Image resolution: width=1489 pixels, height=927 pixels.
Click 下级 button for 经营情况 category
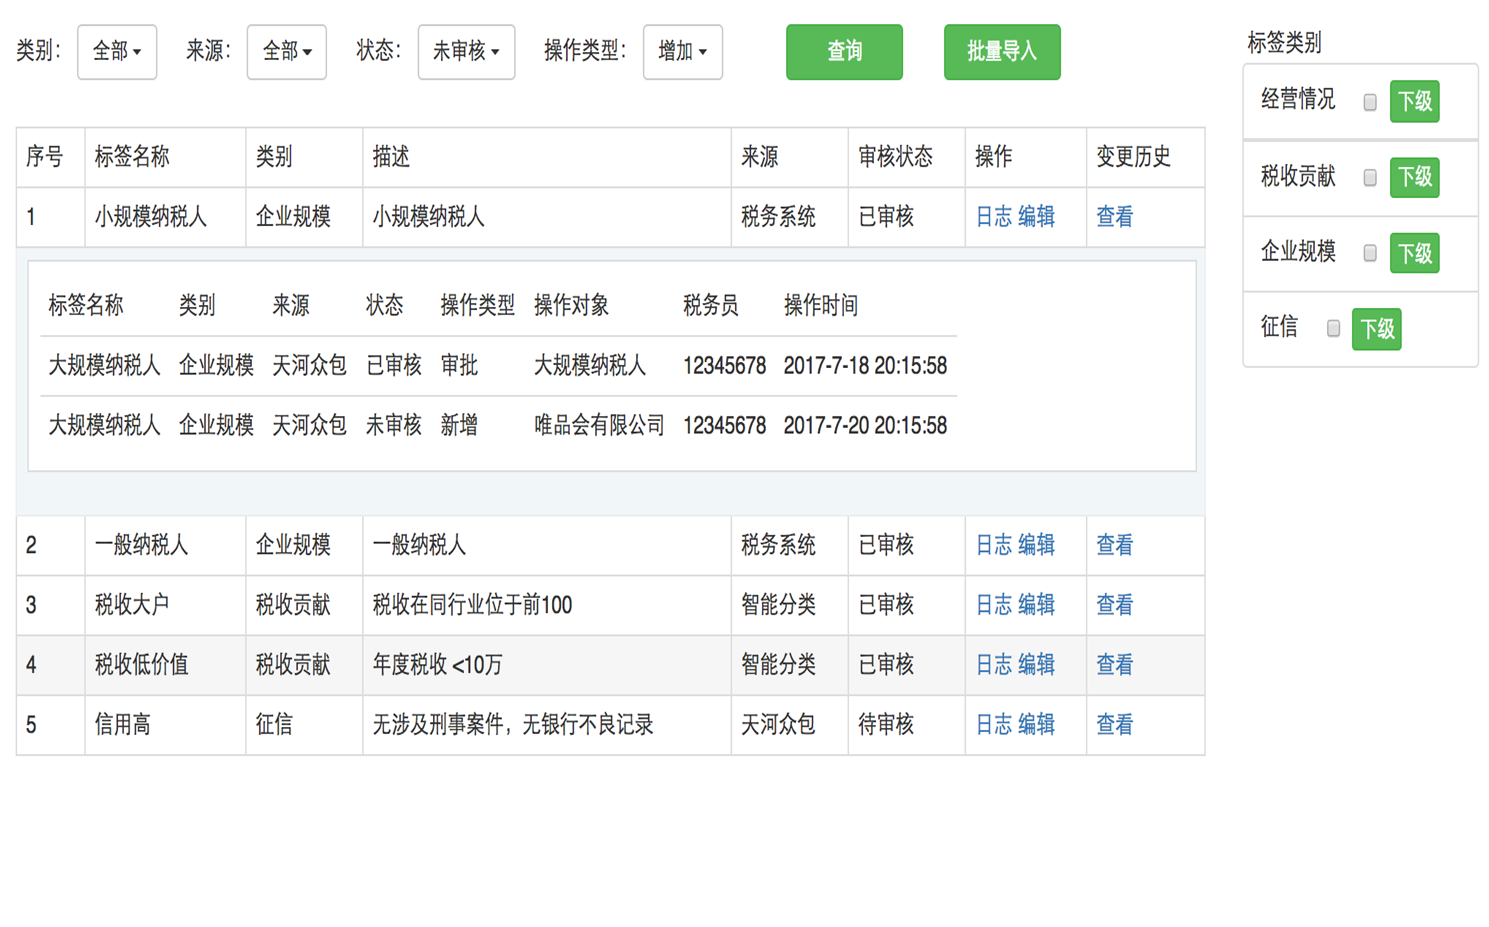1414,101
